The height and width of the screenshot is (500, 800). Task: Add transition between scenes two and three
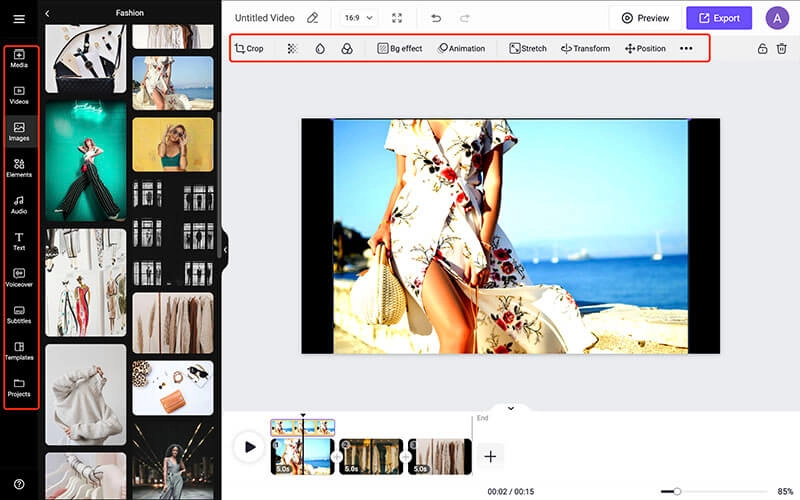406,457
